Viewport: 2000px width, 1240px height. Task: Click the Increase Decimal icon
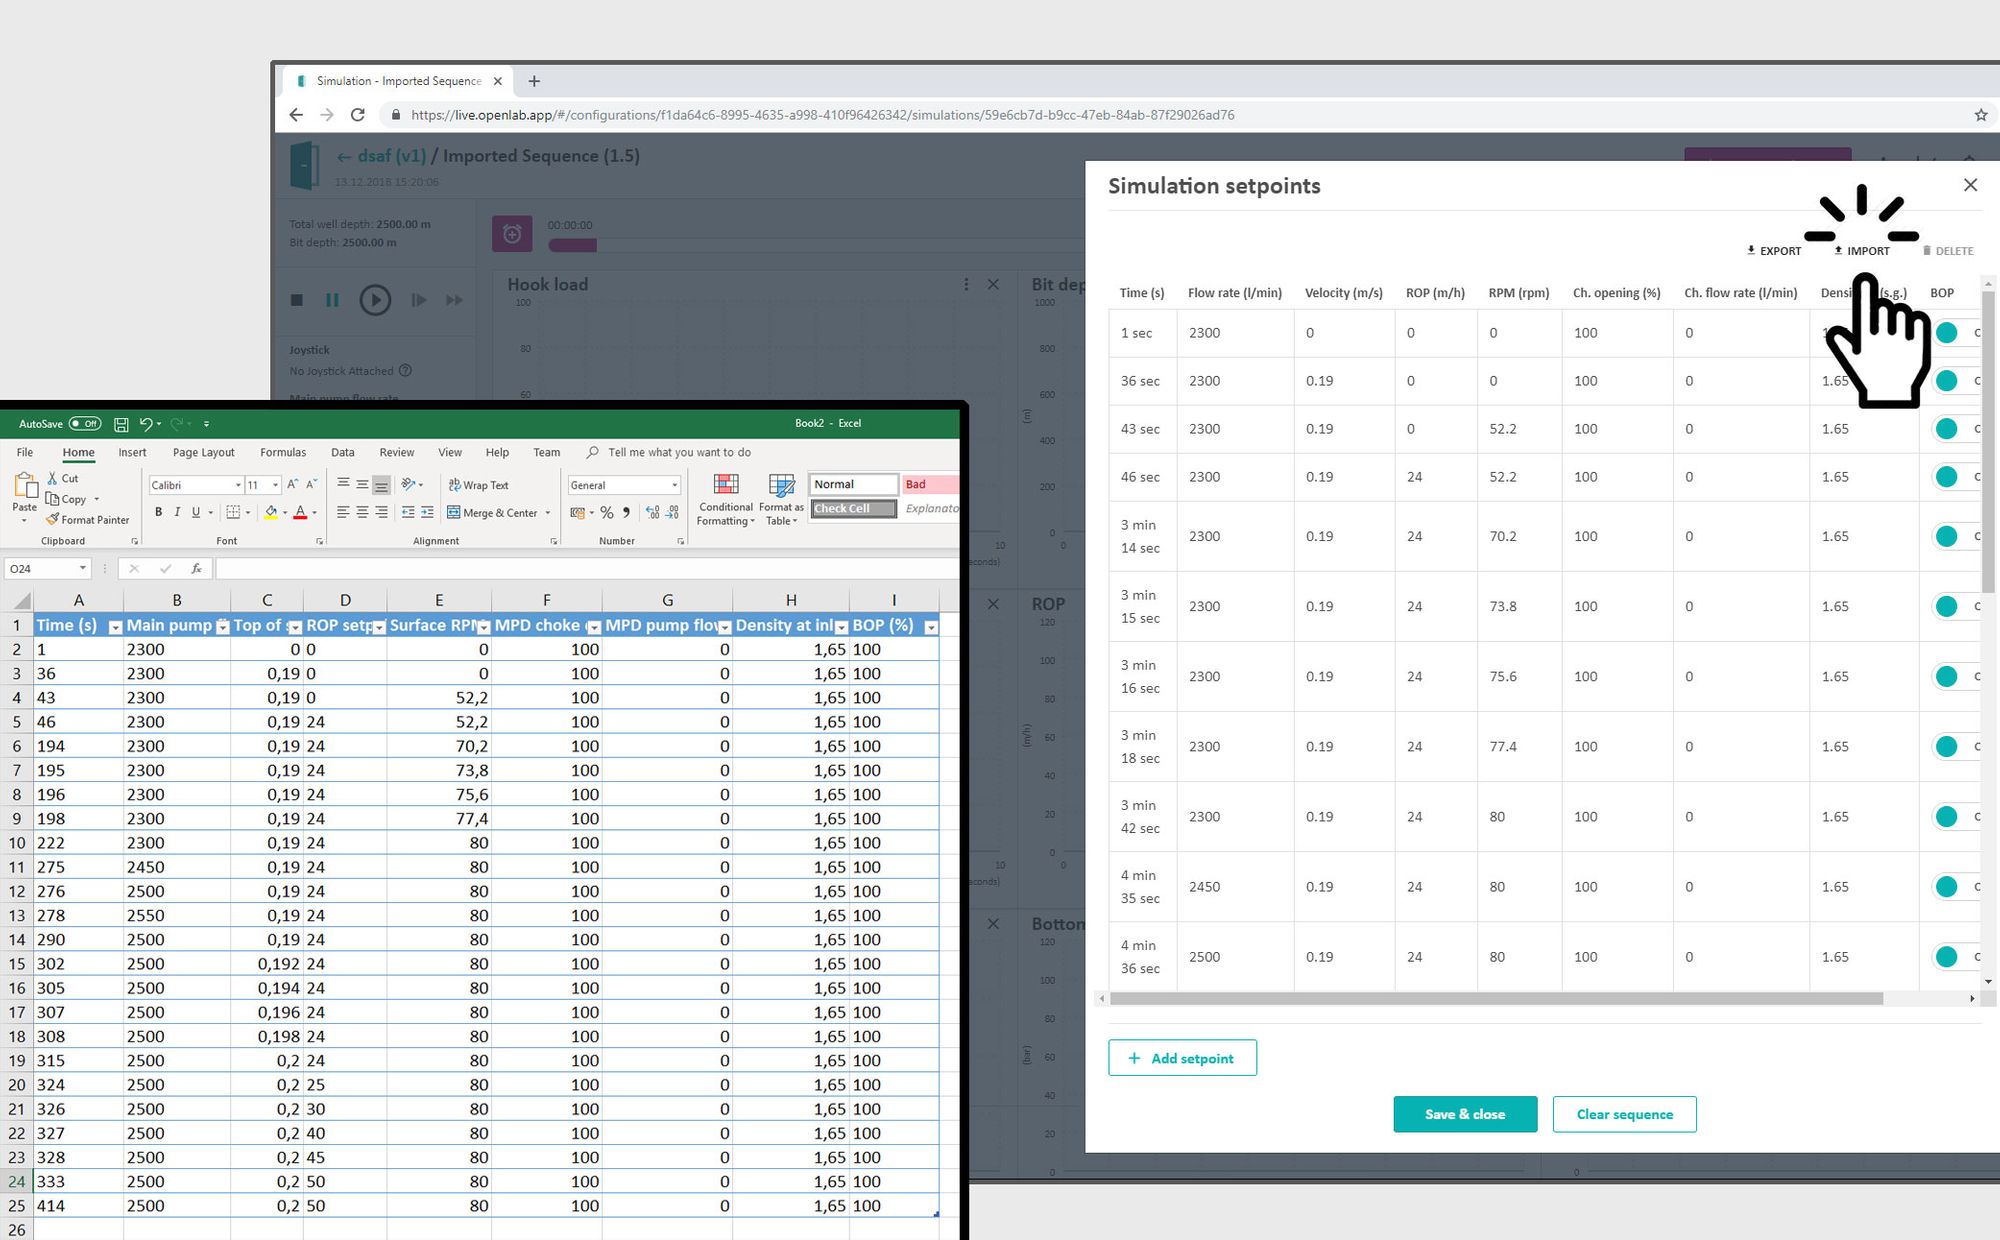coord(650,512)
